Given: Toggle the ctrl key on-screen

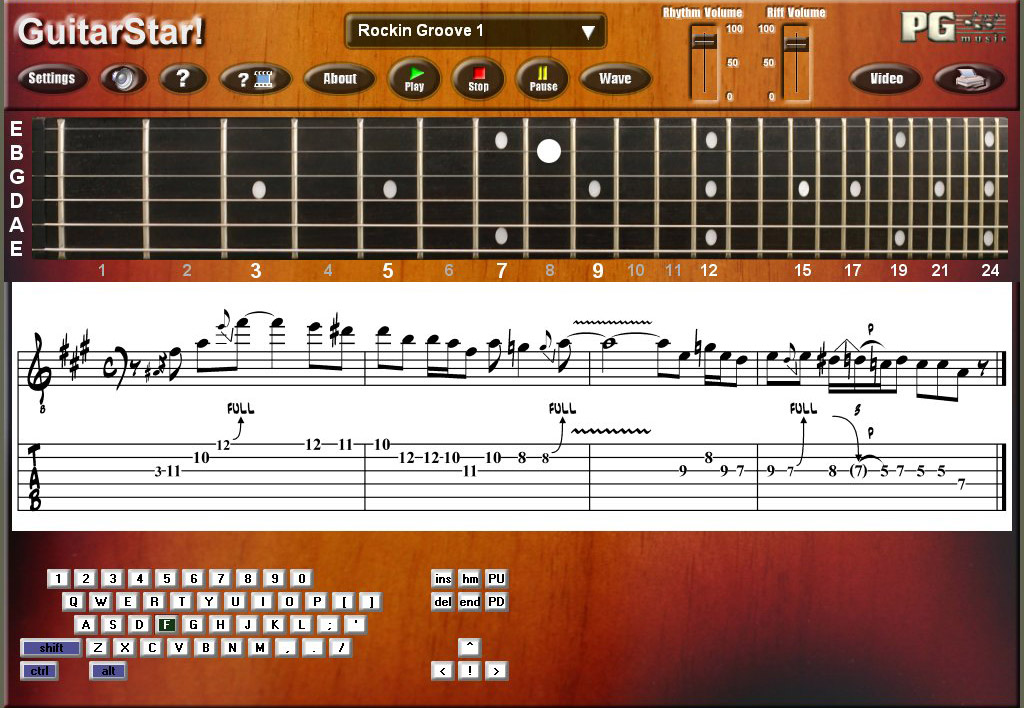Looking at the screenshot, I should 39,671.
